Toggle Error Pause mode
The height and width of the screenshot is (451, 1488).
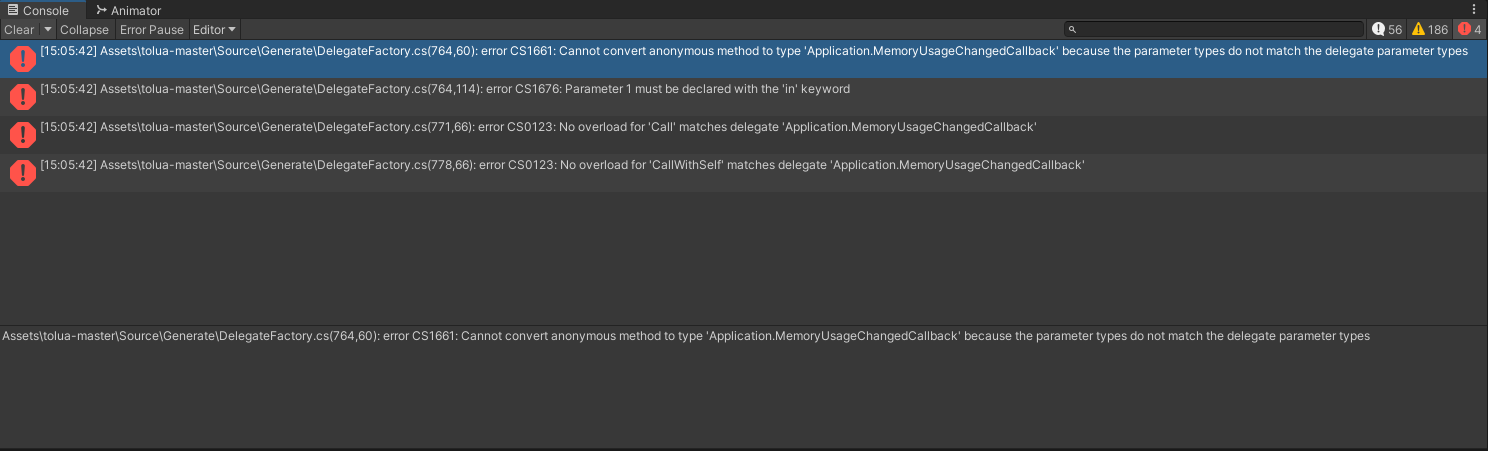pyautogui.click(x=152, y=30)
